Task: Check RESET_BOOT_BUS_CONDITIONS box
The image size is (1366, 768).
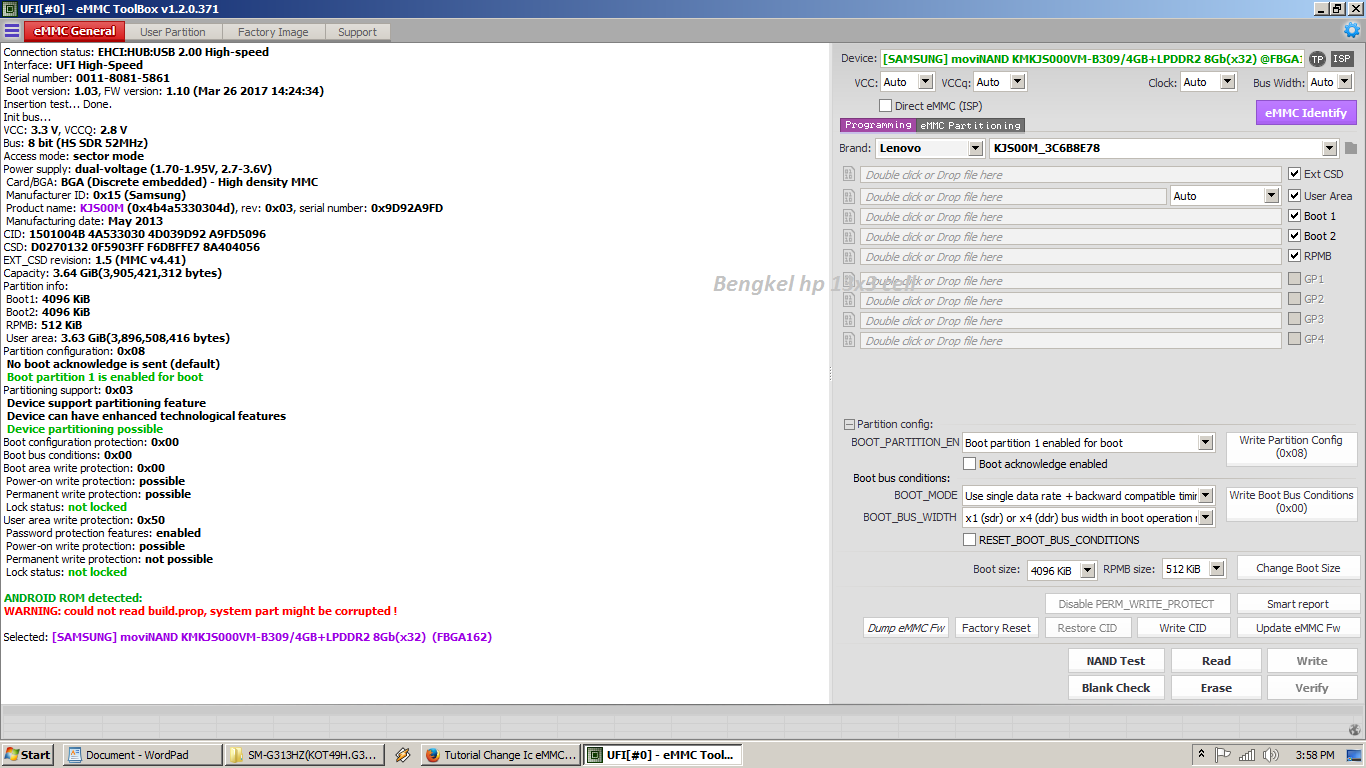Action: (x=970, y=540)
